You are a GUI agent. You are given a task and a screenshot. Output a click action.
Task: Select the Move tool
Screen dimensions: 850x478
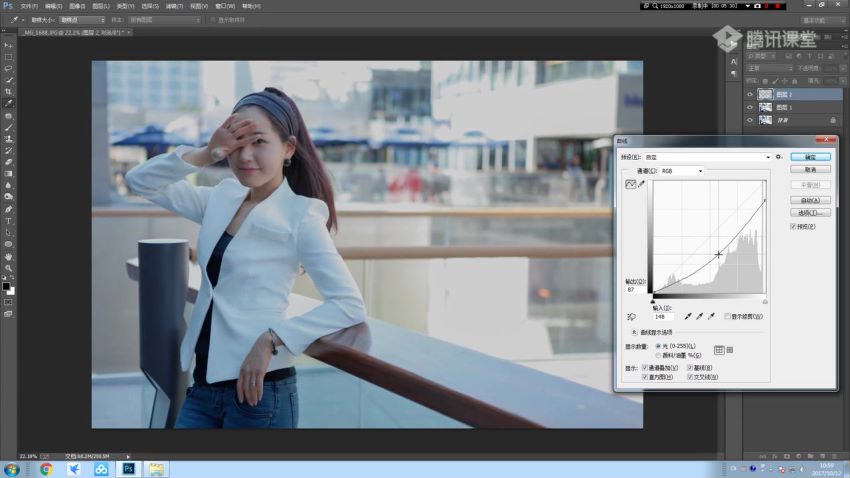point(8,46)
